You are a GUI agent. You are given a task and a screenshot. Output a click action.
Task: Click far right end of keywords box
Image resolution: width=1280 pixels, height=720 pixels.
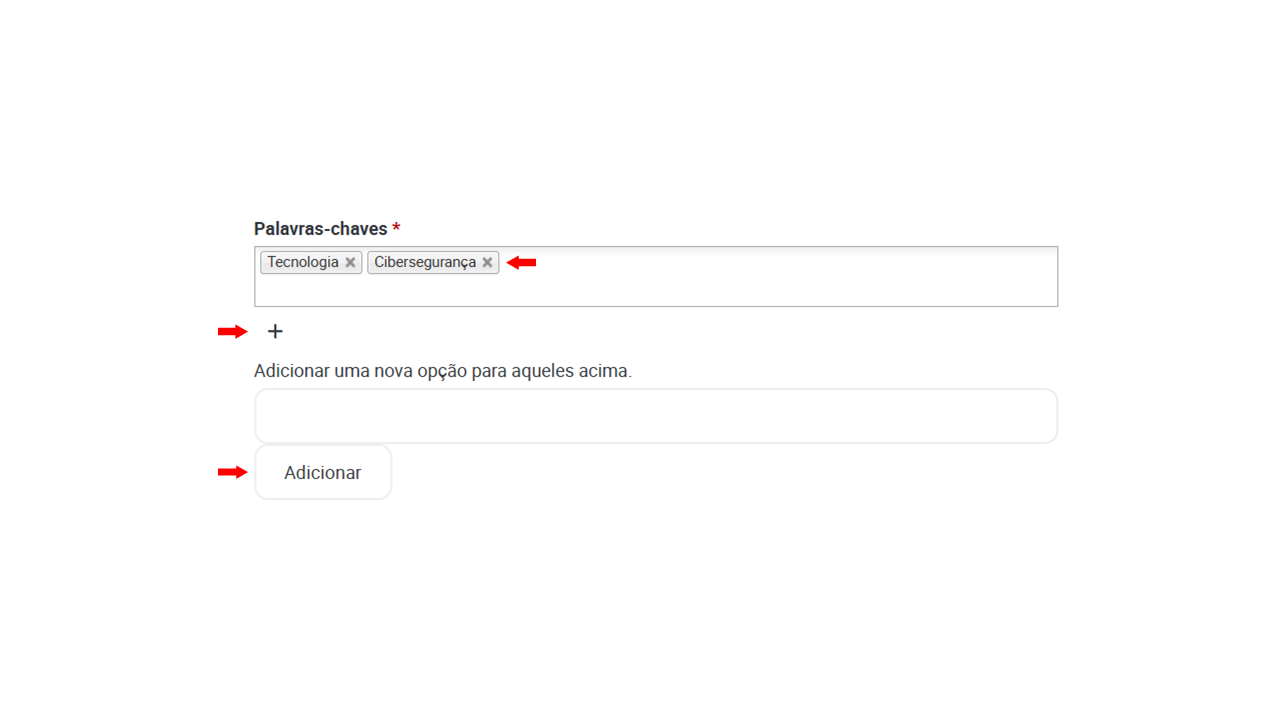(1045, 276)
